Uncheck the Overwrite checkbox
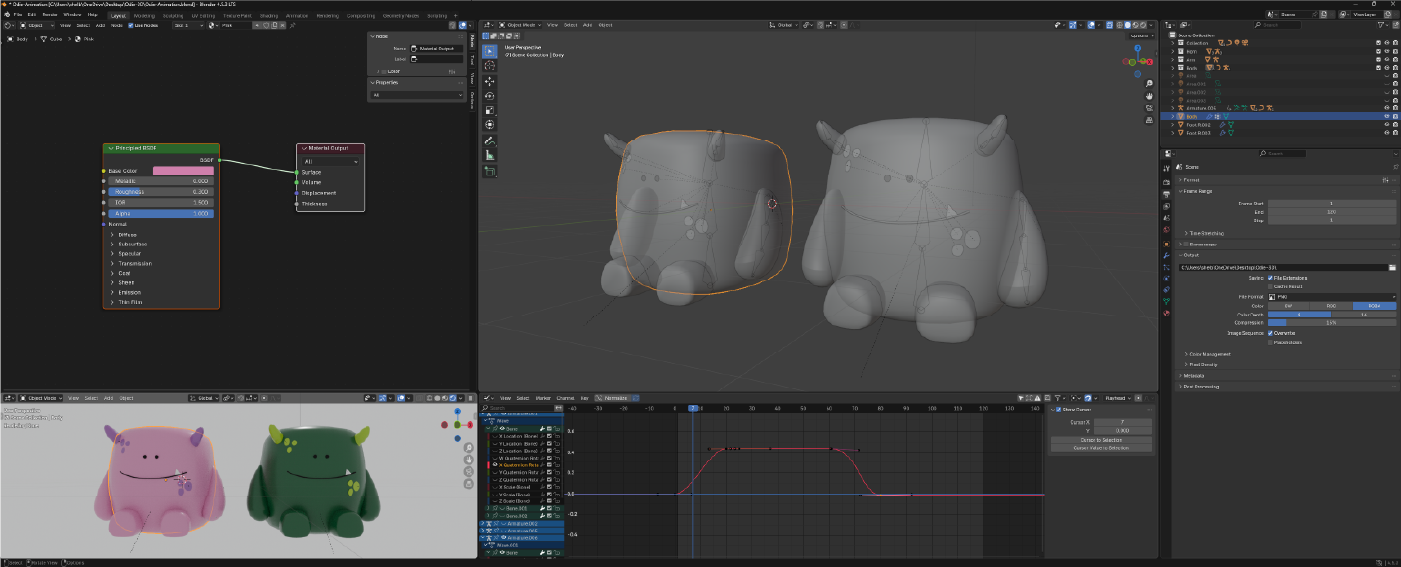1401x567 pixels. click(1271, 333)
